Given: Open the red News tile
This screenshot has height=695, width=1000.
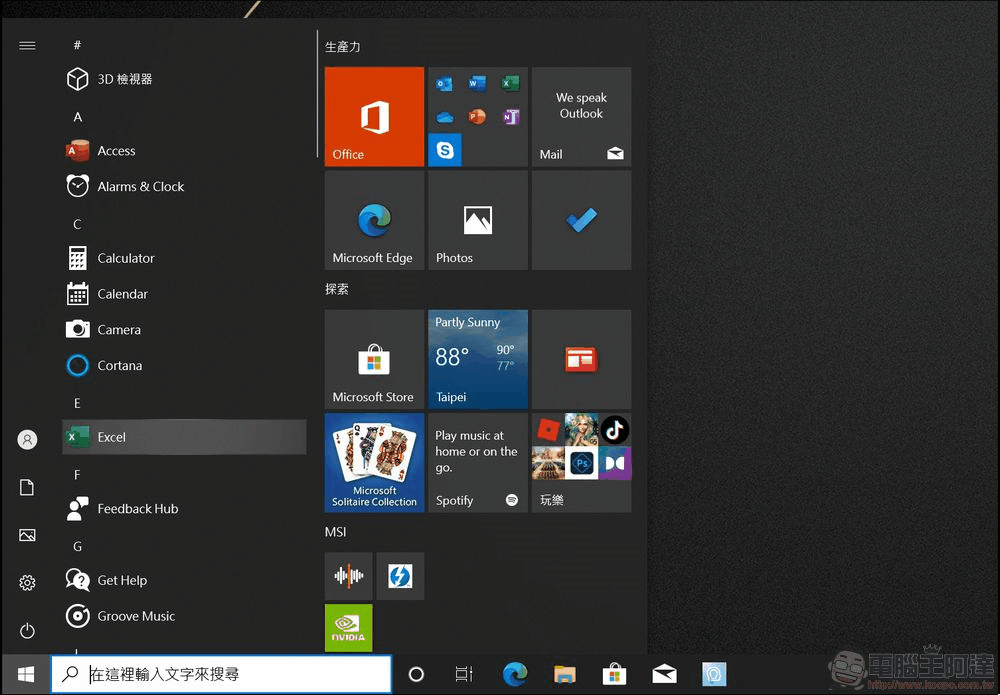Looking at the screenshot, I should [582, 359].
